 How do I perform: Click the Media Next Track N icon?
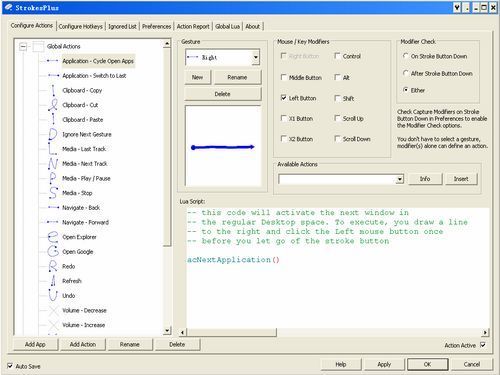coord(53,163)
